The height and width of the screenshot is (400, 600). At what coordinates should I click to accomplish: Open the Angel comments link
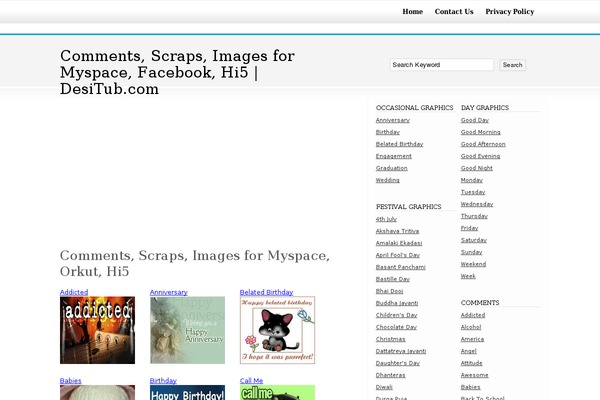coord(469,351)
